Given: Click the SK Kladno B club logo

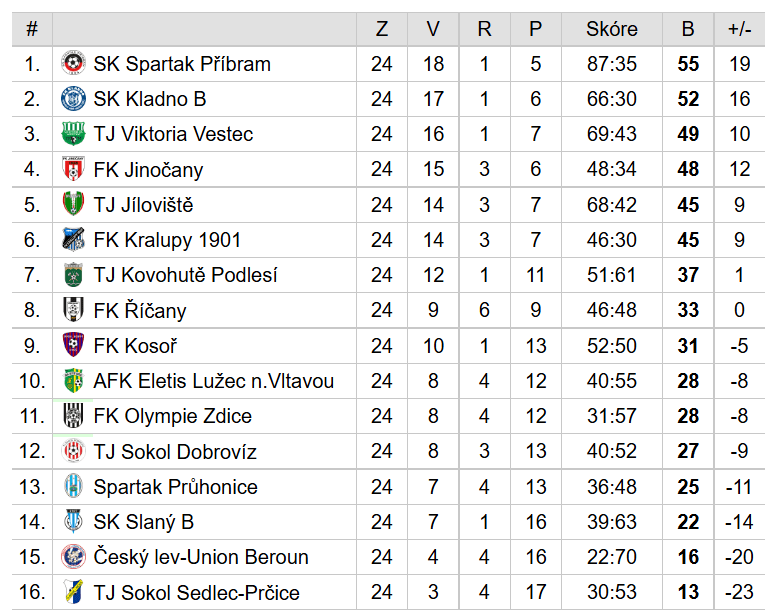Looking at the screenshot, I should click(73, 98).
